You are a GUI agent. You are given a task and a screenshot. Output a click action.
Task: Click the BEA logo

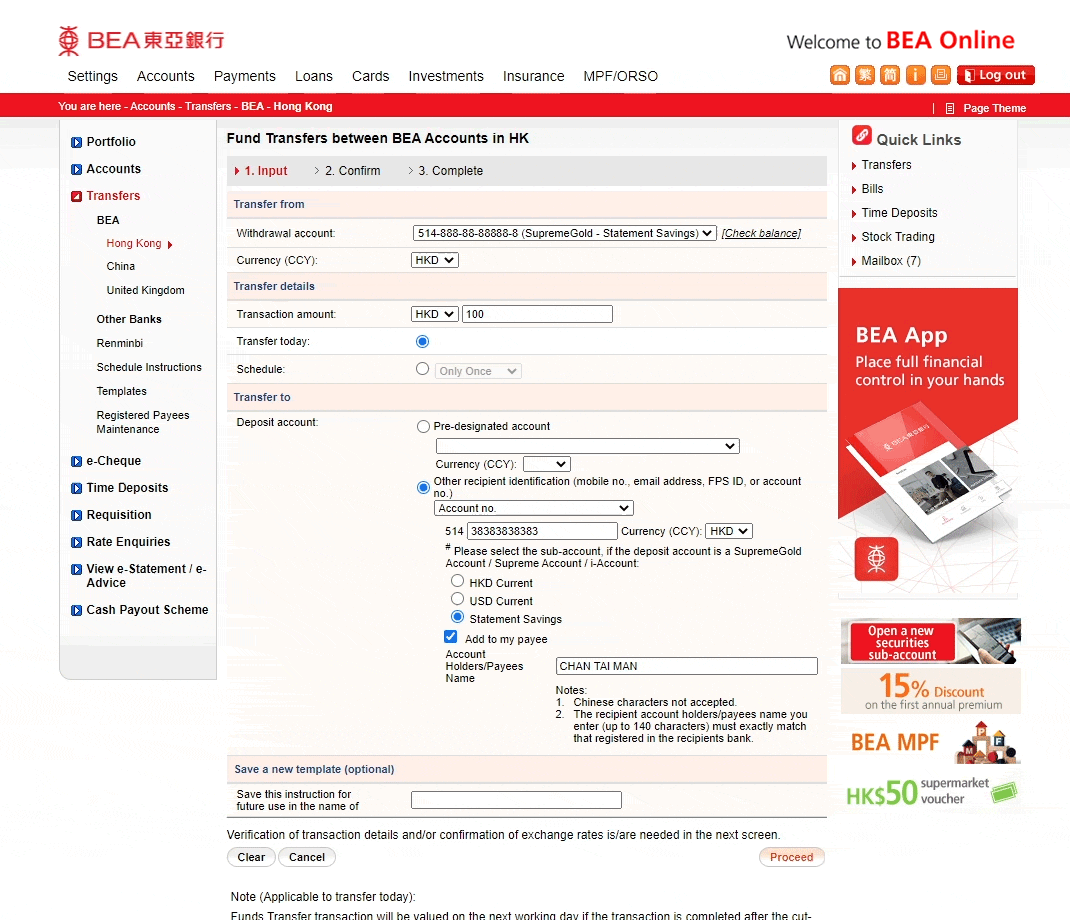pos(141,41)
